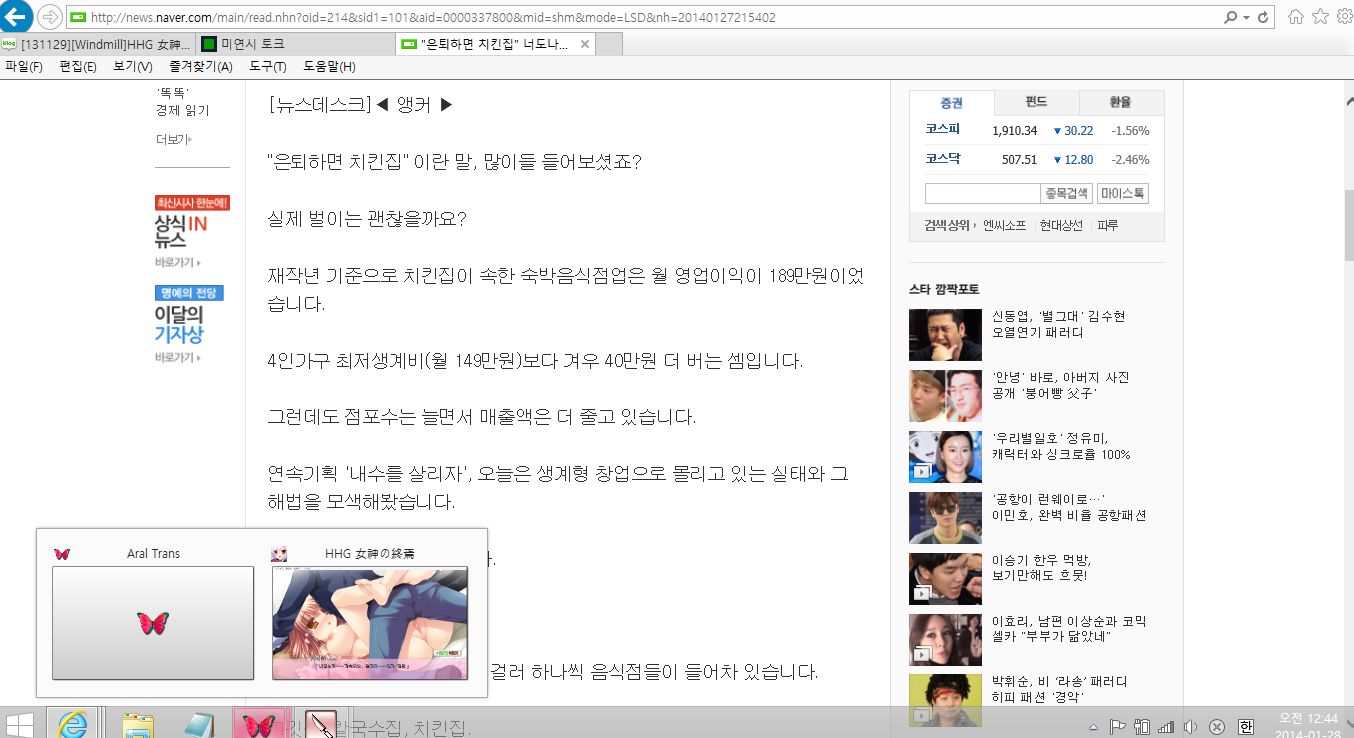Open the IE home page icon

point(1296,17)
